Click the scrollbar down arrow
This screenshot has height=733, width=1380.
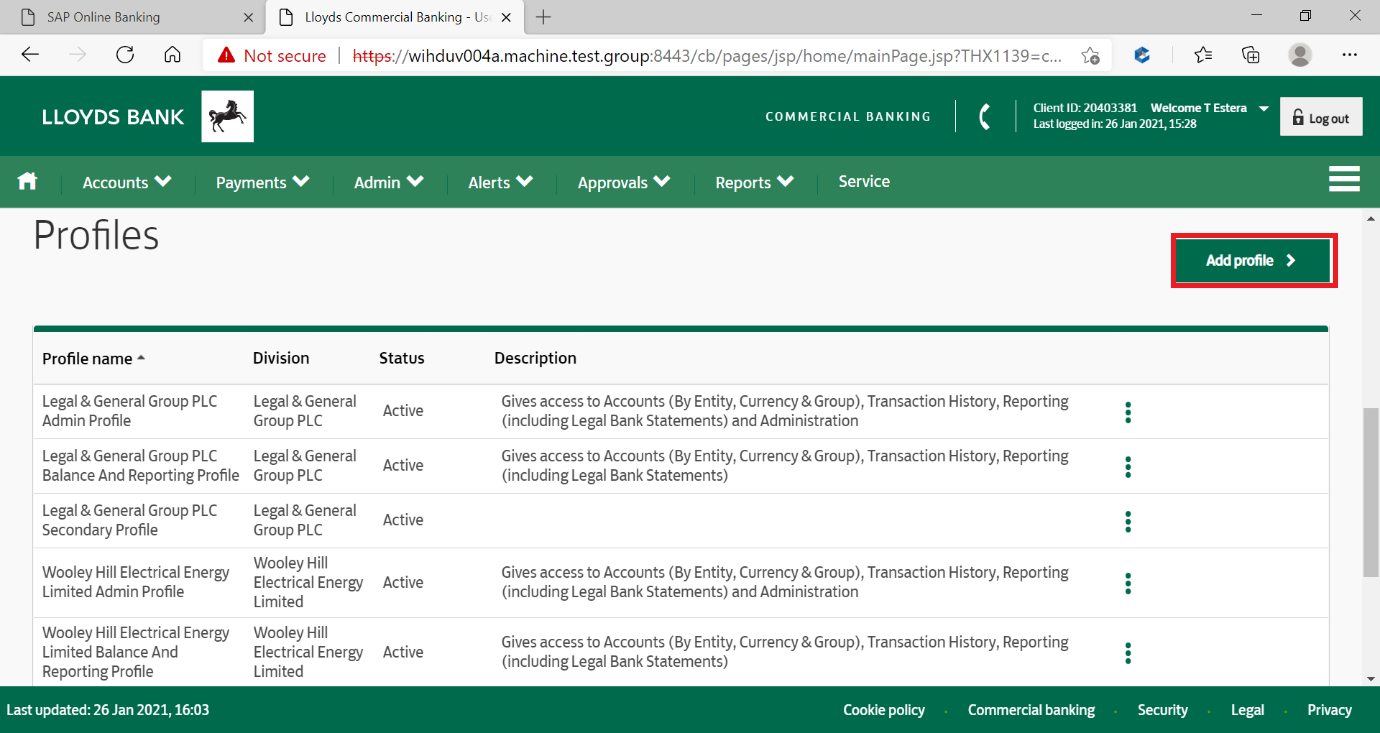point(1370,678)
